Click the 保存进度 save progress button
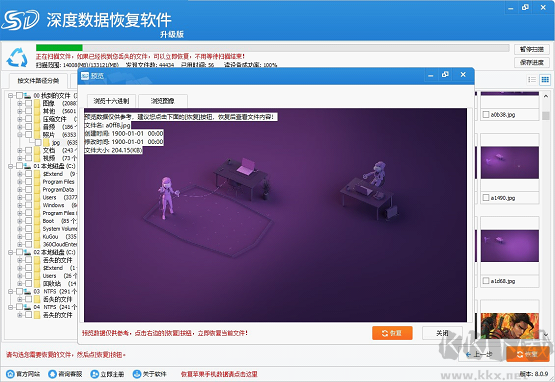The image size is (555, 382). click(x=532, y=62)
